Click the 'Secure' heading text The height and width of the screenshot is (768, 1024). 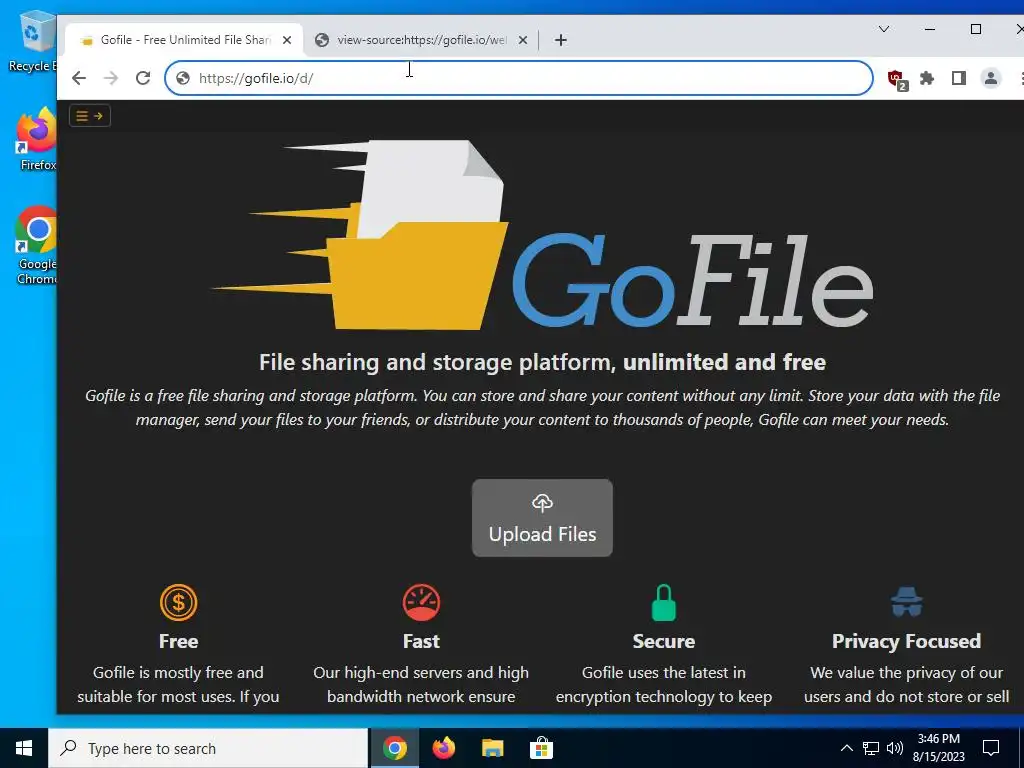(664, 641)
